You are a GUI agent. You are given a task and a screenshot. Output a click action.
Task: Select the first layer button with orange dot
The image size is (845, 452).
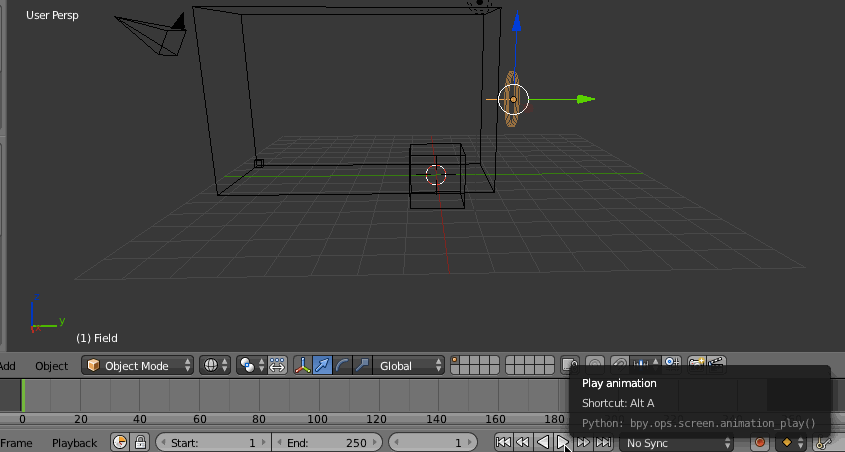pos(455,361)
